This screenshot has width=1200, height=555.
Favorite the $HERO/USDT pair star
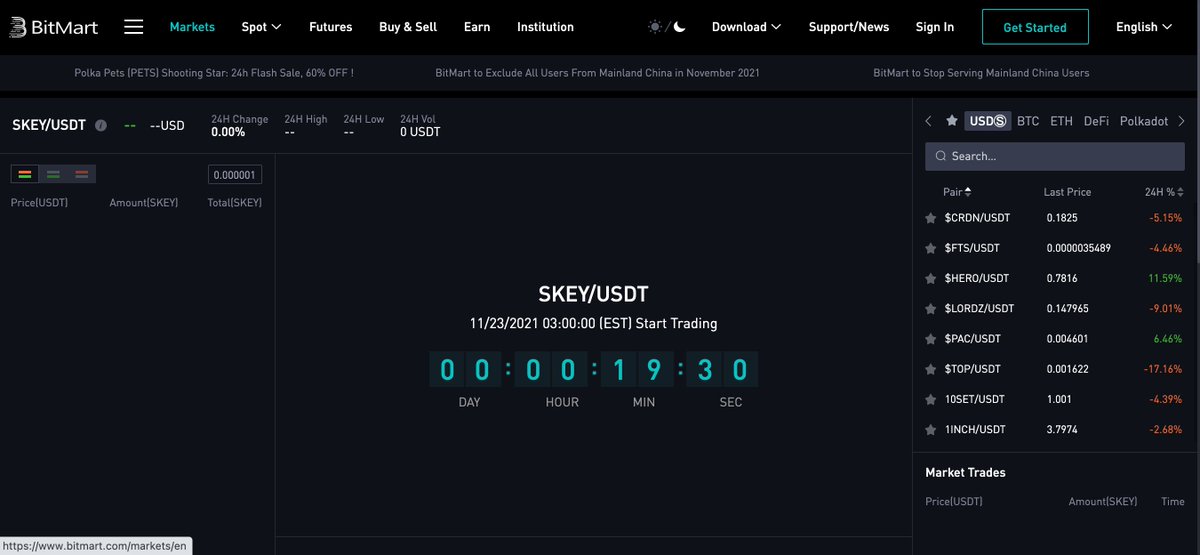[931, 278]
